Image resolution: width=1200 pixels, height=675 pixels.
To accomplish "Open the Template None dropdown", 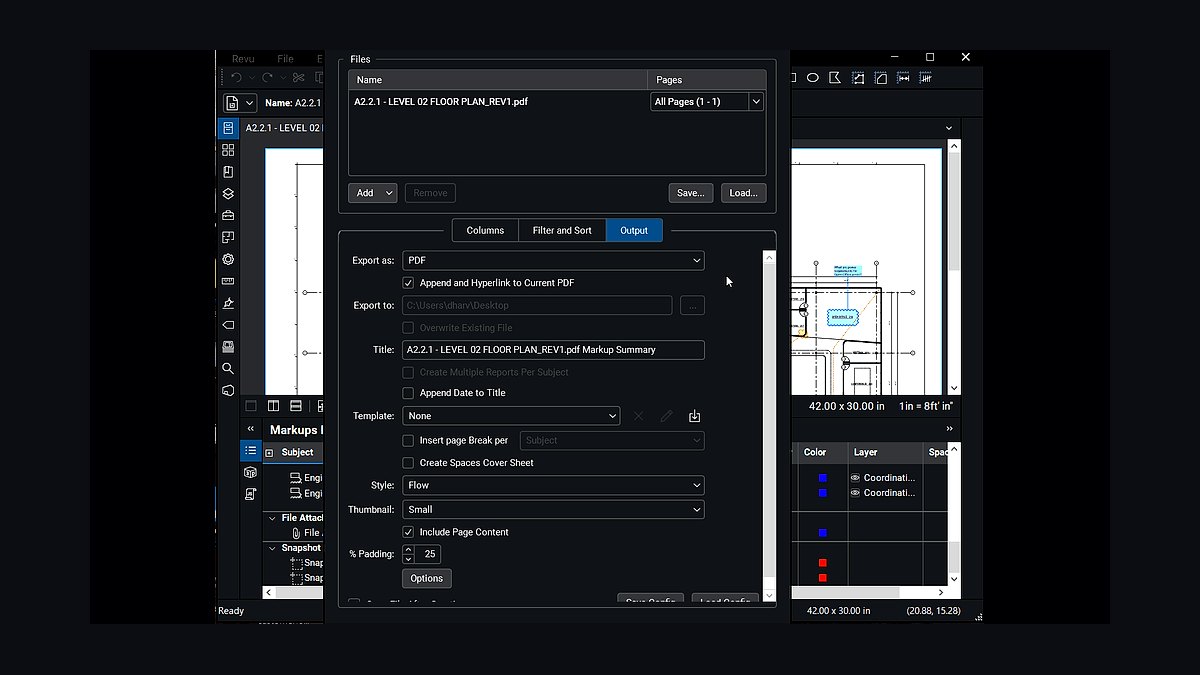I will 511,416.
